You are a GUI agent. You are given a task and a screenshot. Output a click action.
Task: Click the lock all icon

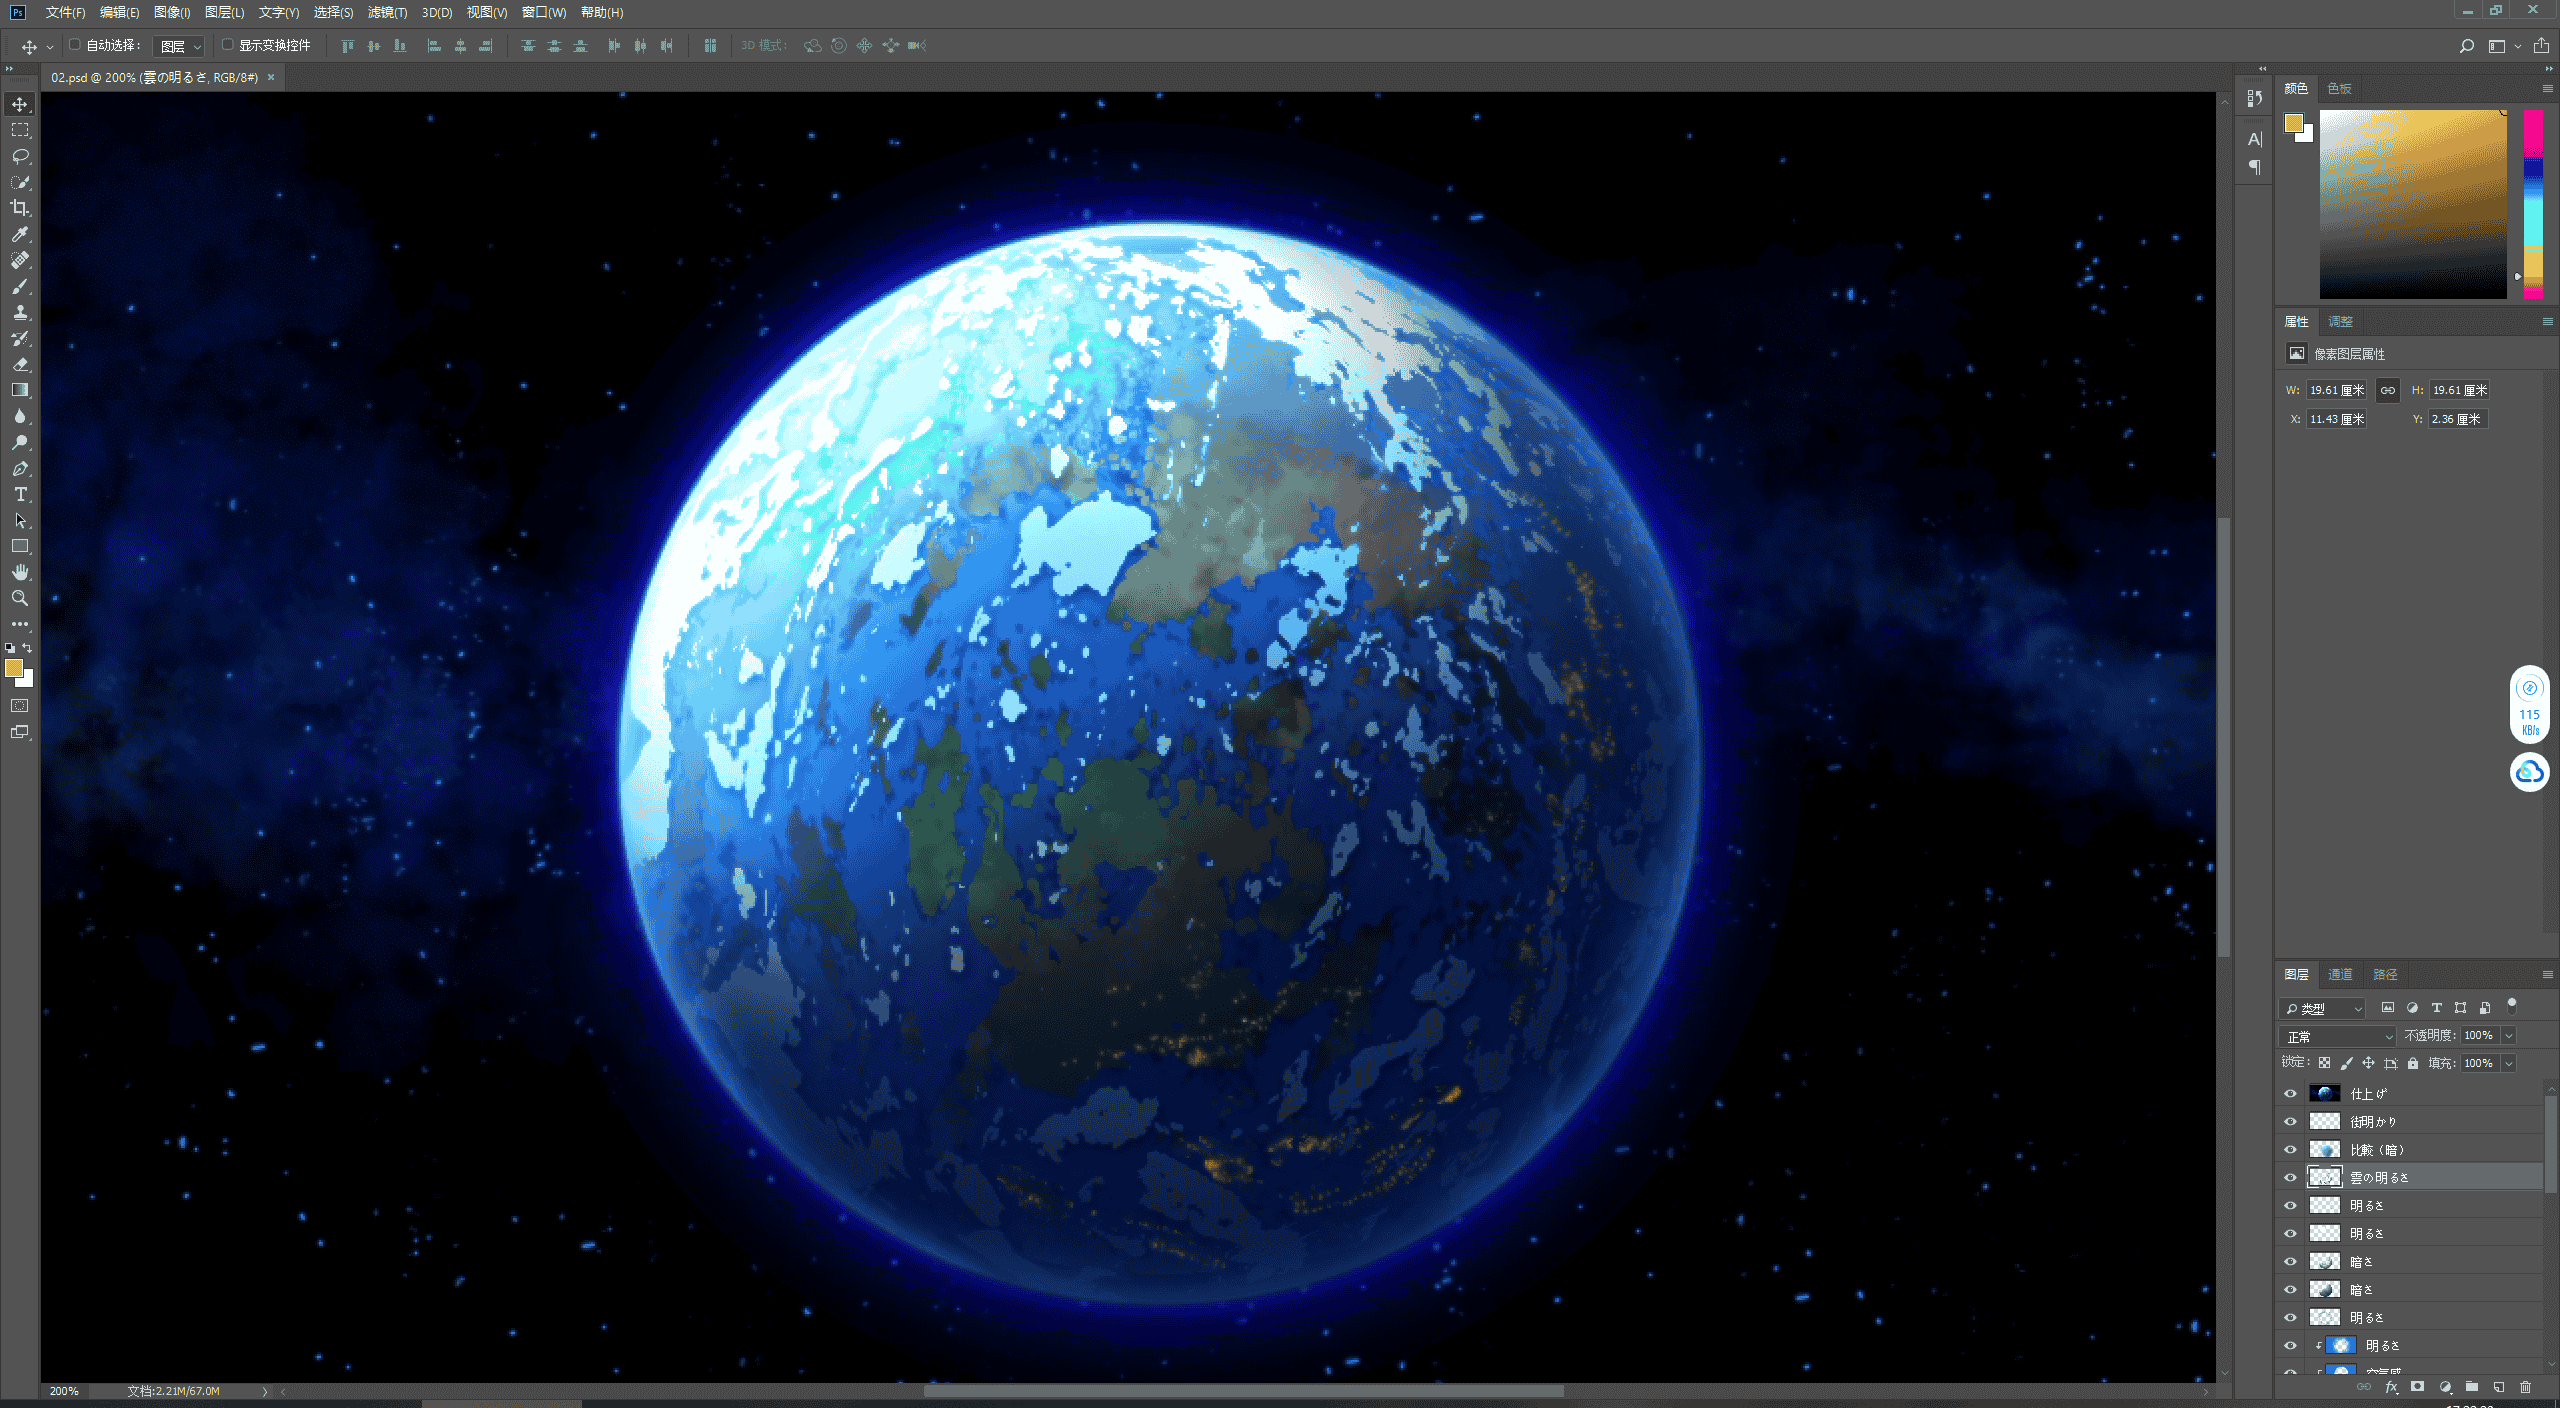click(x=2413, y=1063)
